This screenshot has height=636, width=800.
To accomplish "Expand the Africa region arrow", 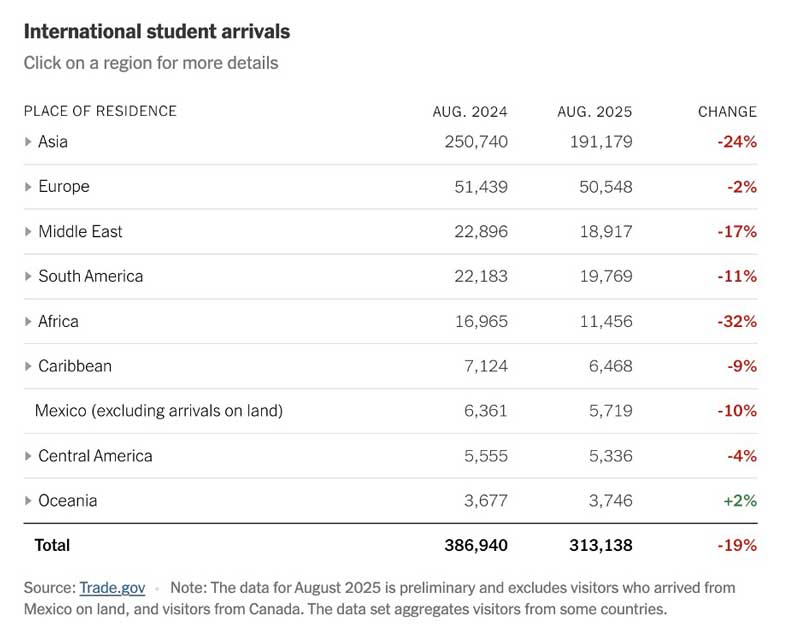I will point(28,322).
